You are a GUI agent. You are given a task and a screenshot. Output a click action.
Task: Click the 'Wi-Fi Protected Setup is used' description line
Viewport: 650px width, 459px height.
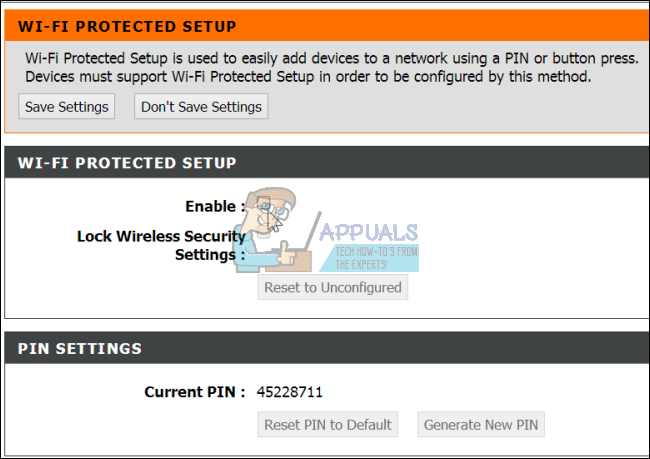331,59
